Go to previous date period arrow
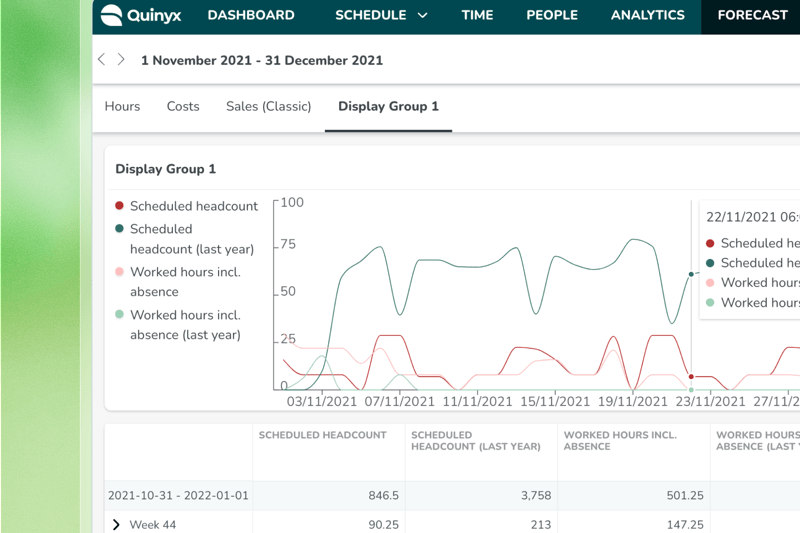800x533 pixels. pyautogui.click(x=102, y=60)
